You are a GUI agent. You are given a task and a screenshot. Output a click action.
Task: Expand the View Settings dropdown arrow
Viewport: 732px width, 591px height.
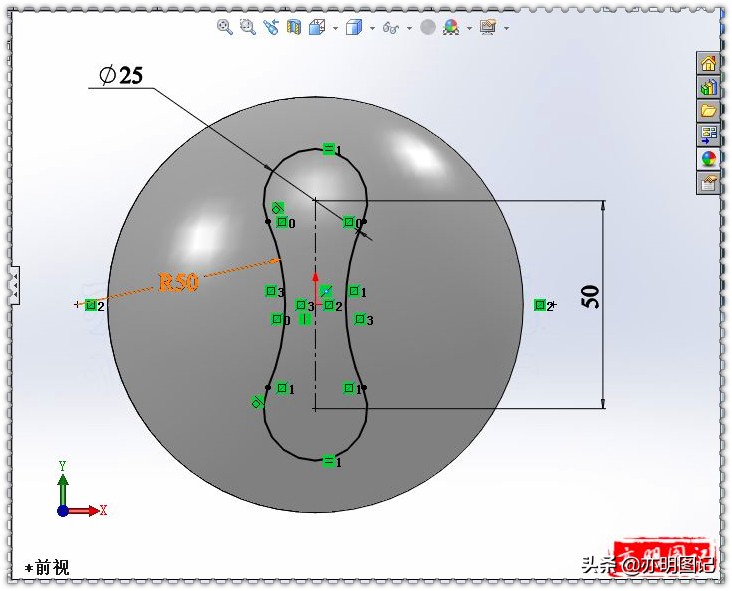click(x=507, y=28)
